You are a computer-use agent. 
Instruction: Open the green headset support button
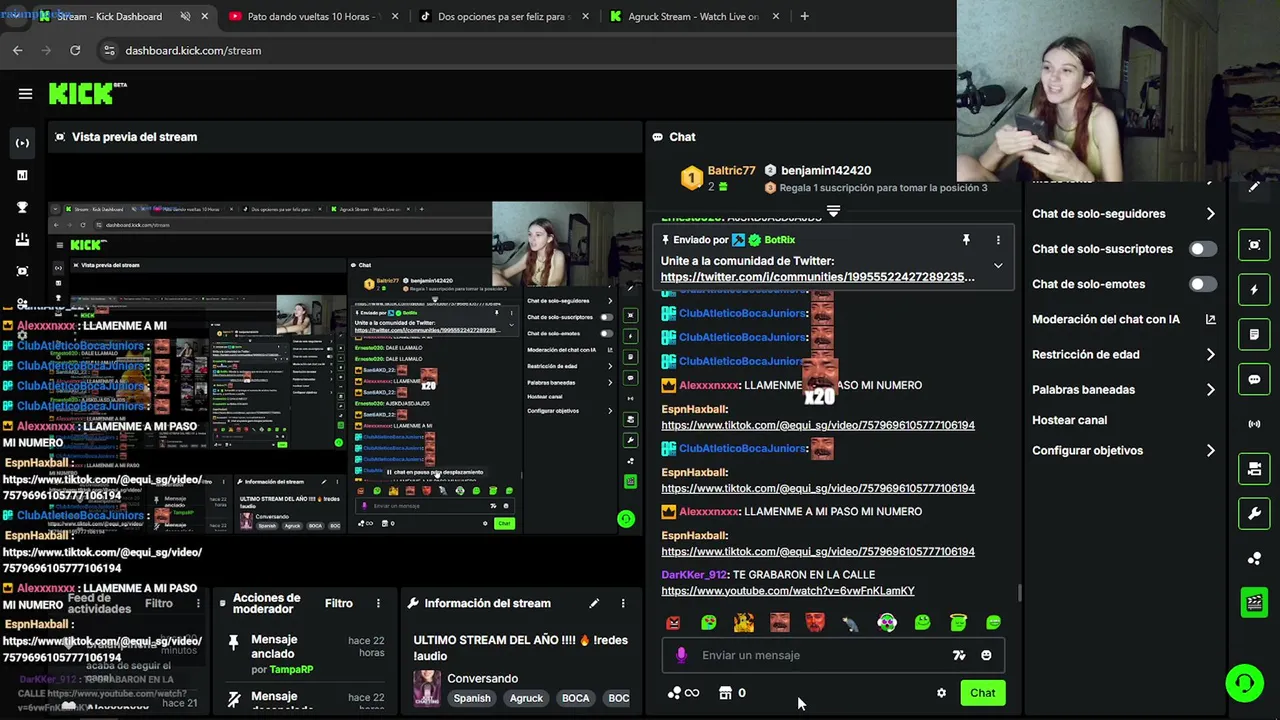1244,683
